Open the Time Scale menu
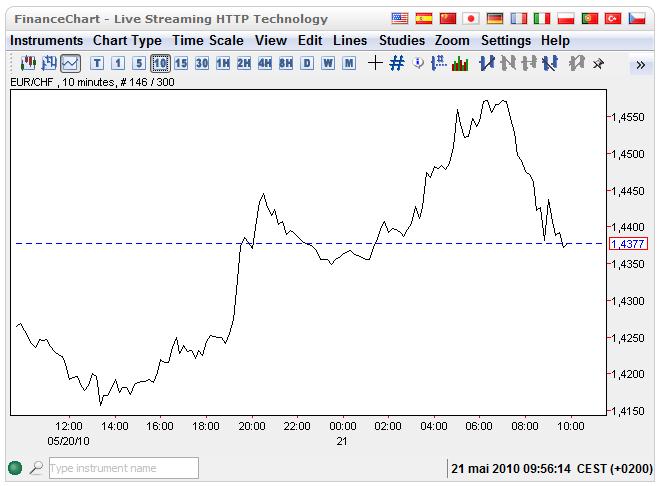The width and height of the screenshot is (663, 486). pyautogui.click(x=208, y=41)
